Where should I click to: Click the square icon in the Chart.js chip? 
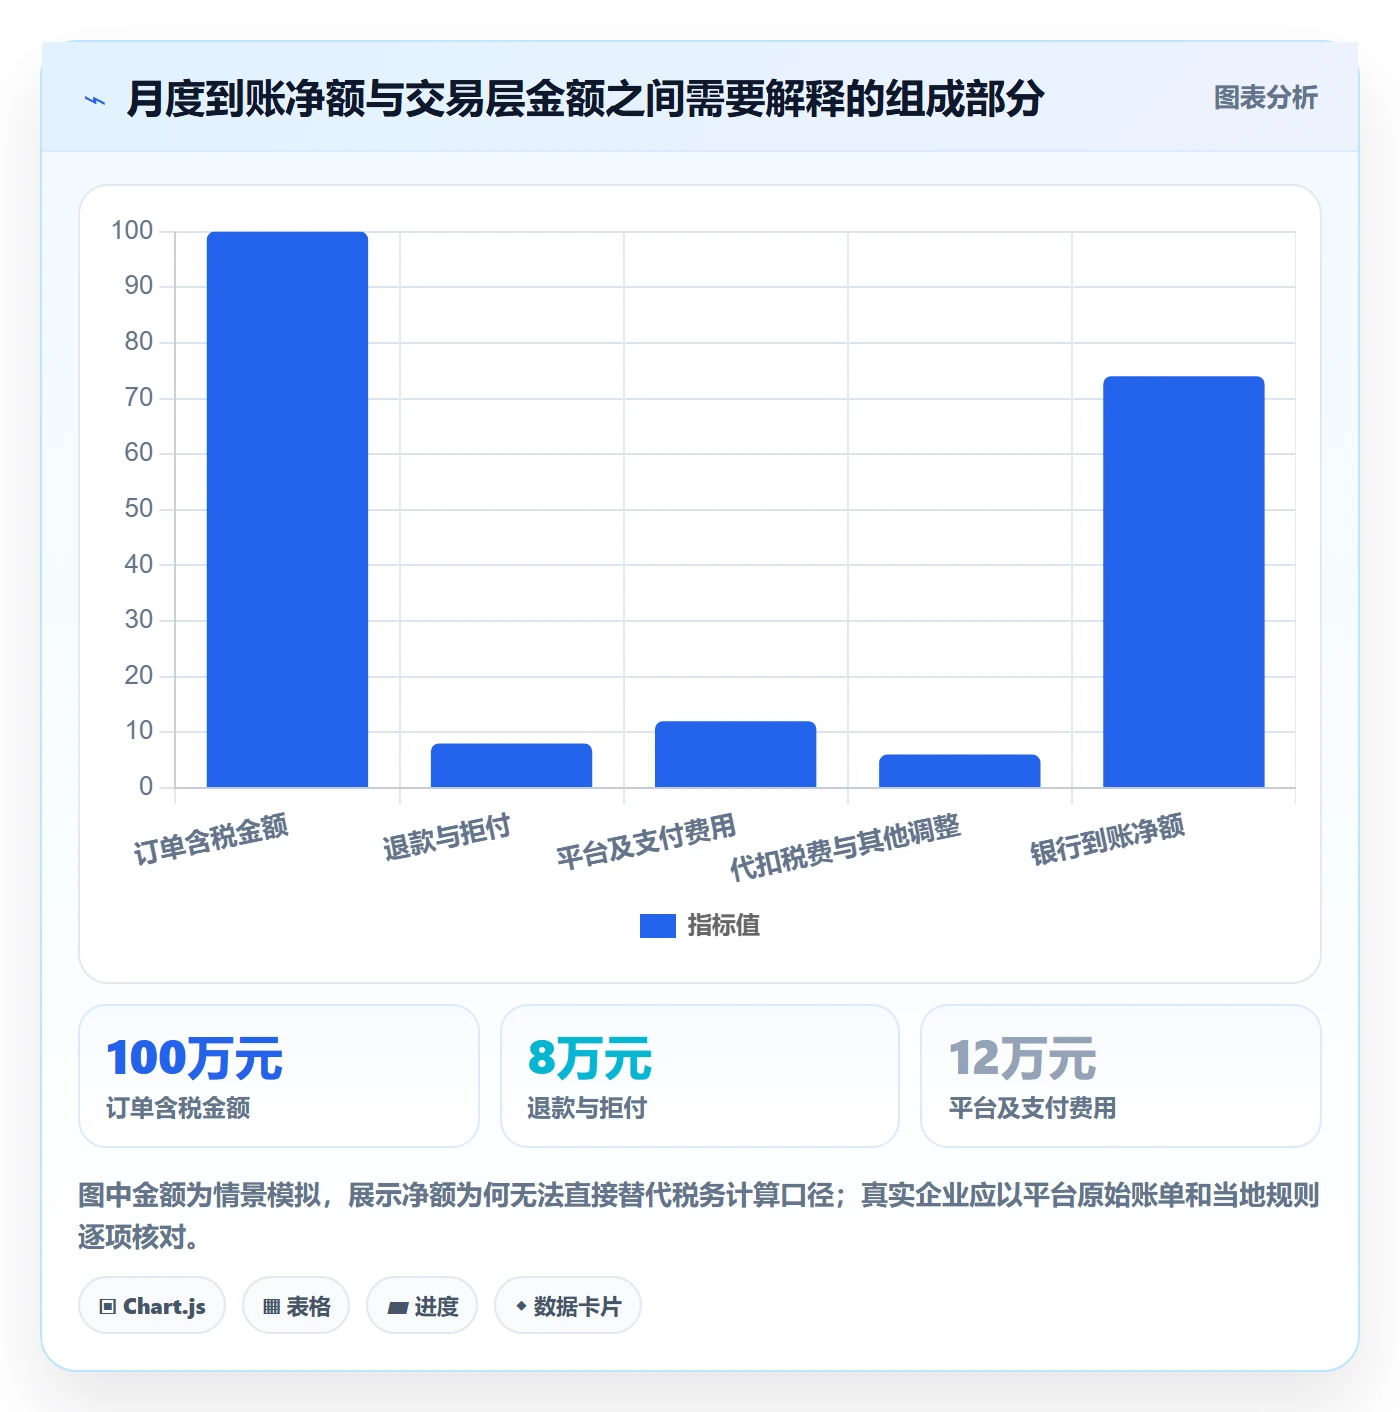(108, 1307)
